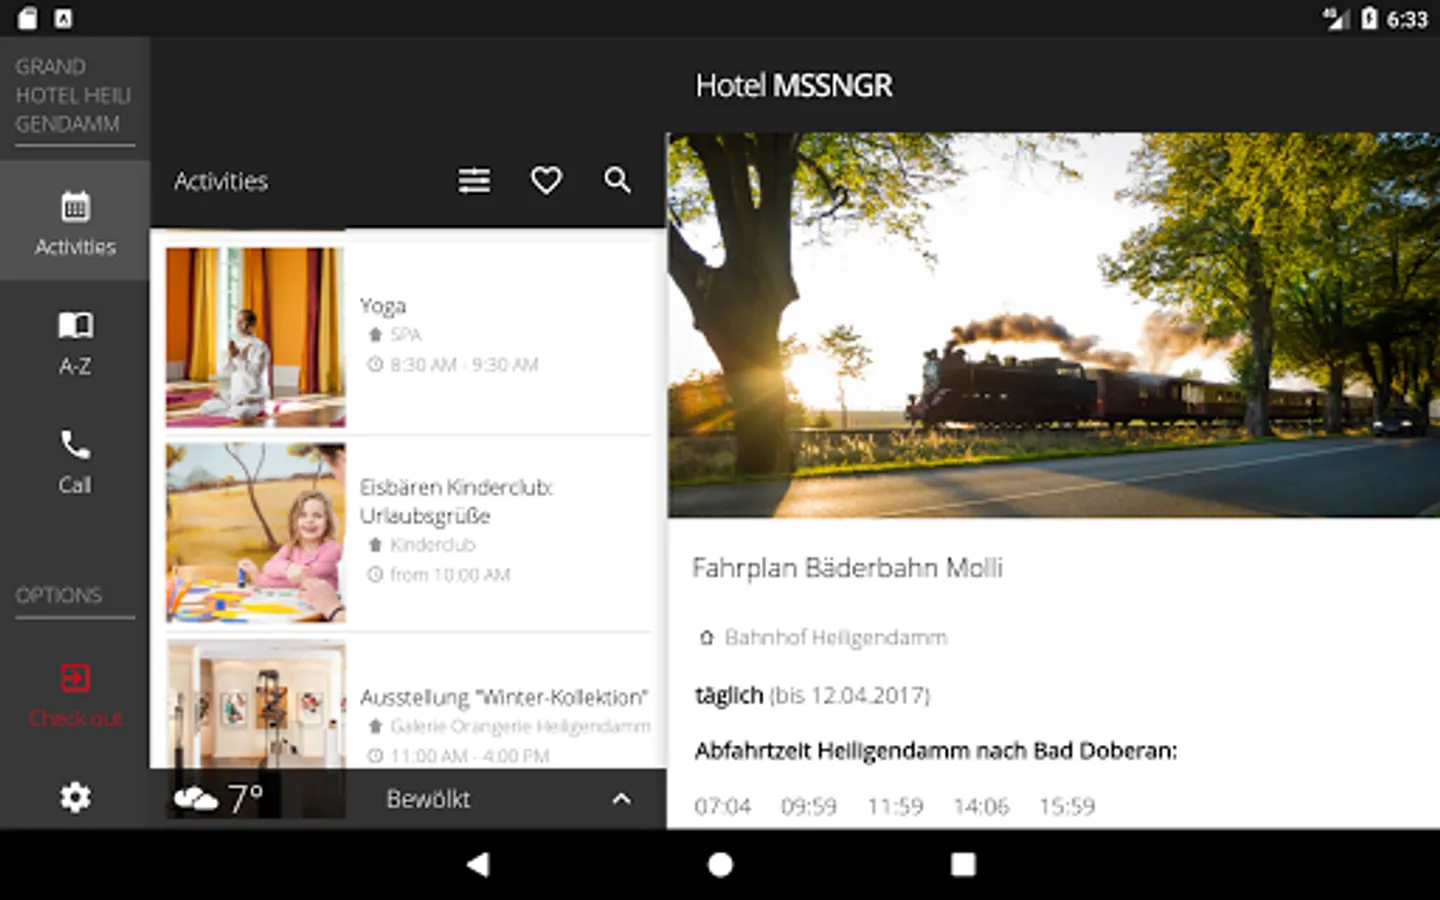This screenshot has width=1440, height=900.
Task: Show favorites with heart icon
Action: (x=546, y=181)
